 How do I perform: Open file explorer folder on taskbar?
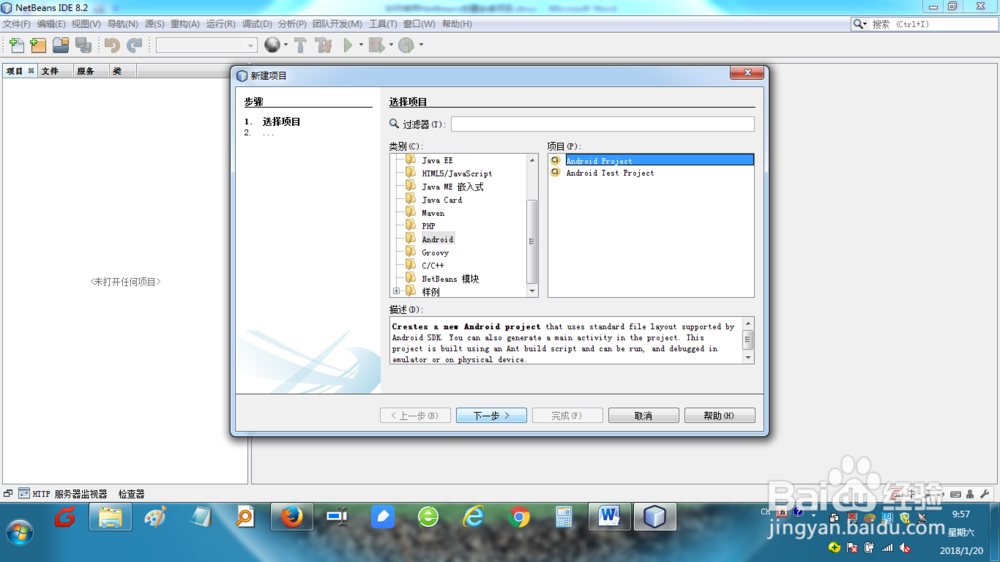pos(110,517)
